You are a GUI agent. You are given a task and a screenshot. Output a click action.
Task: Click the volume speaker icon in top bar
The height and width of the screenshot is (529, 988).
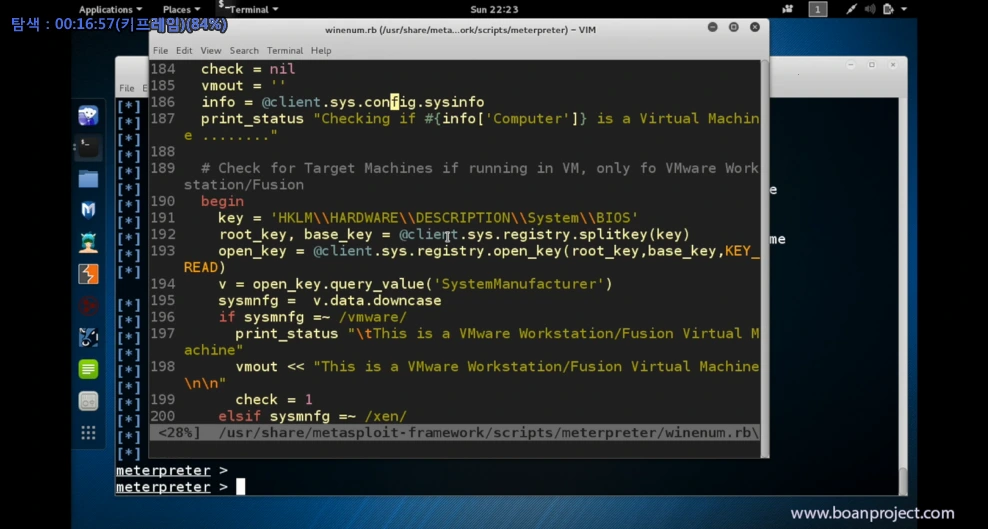pyautogui.click(x=870, y=9)
